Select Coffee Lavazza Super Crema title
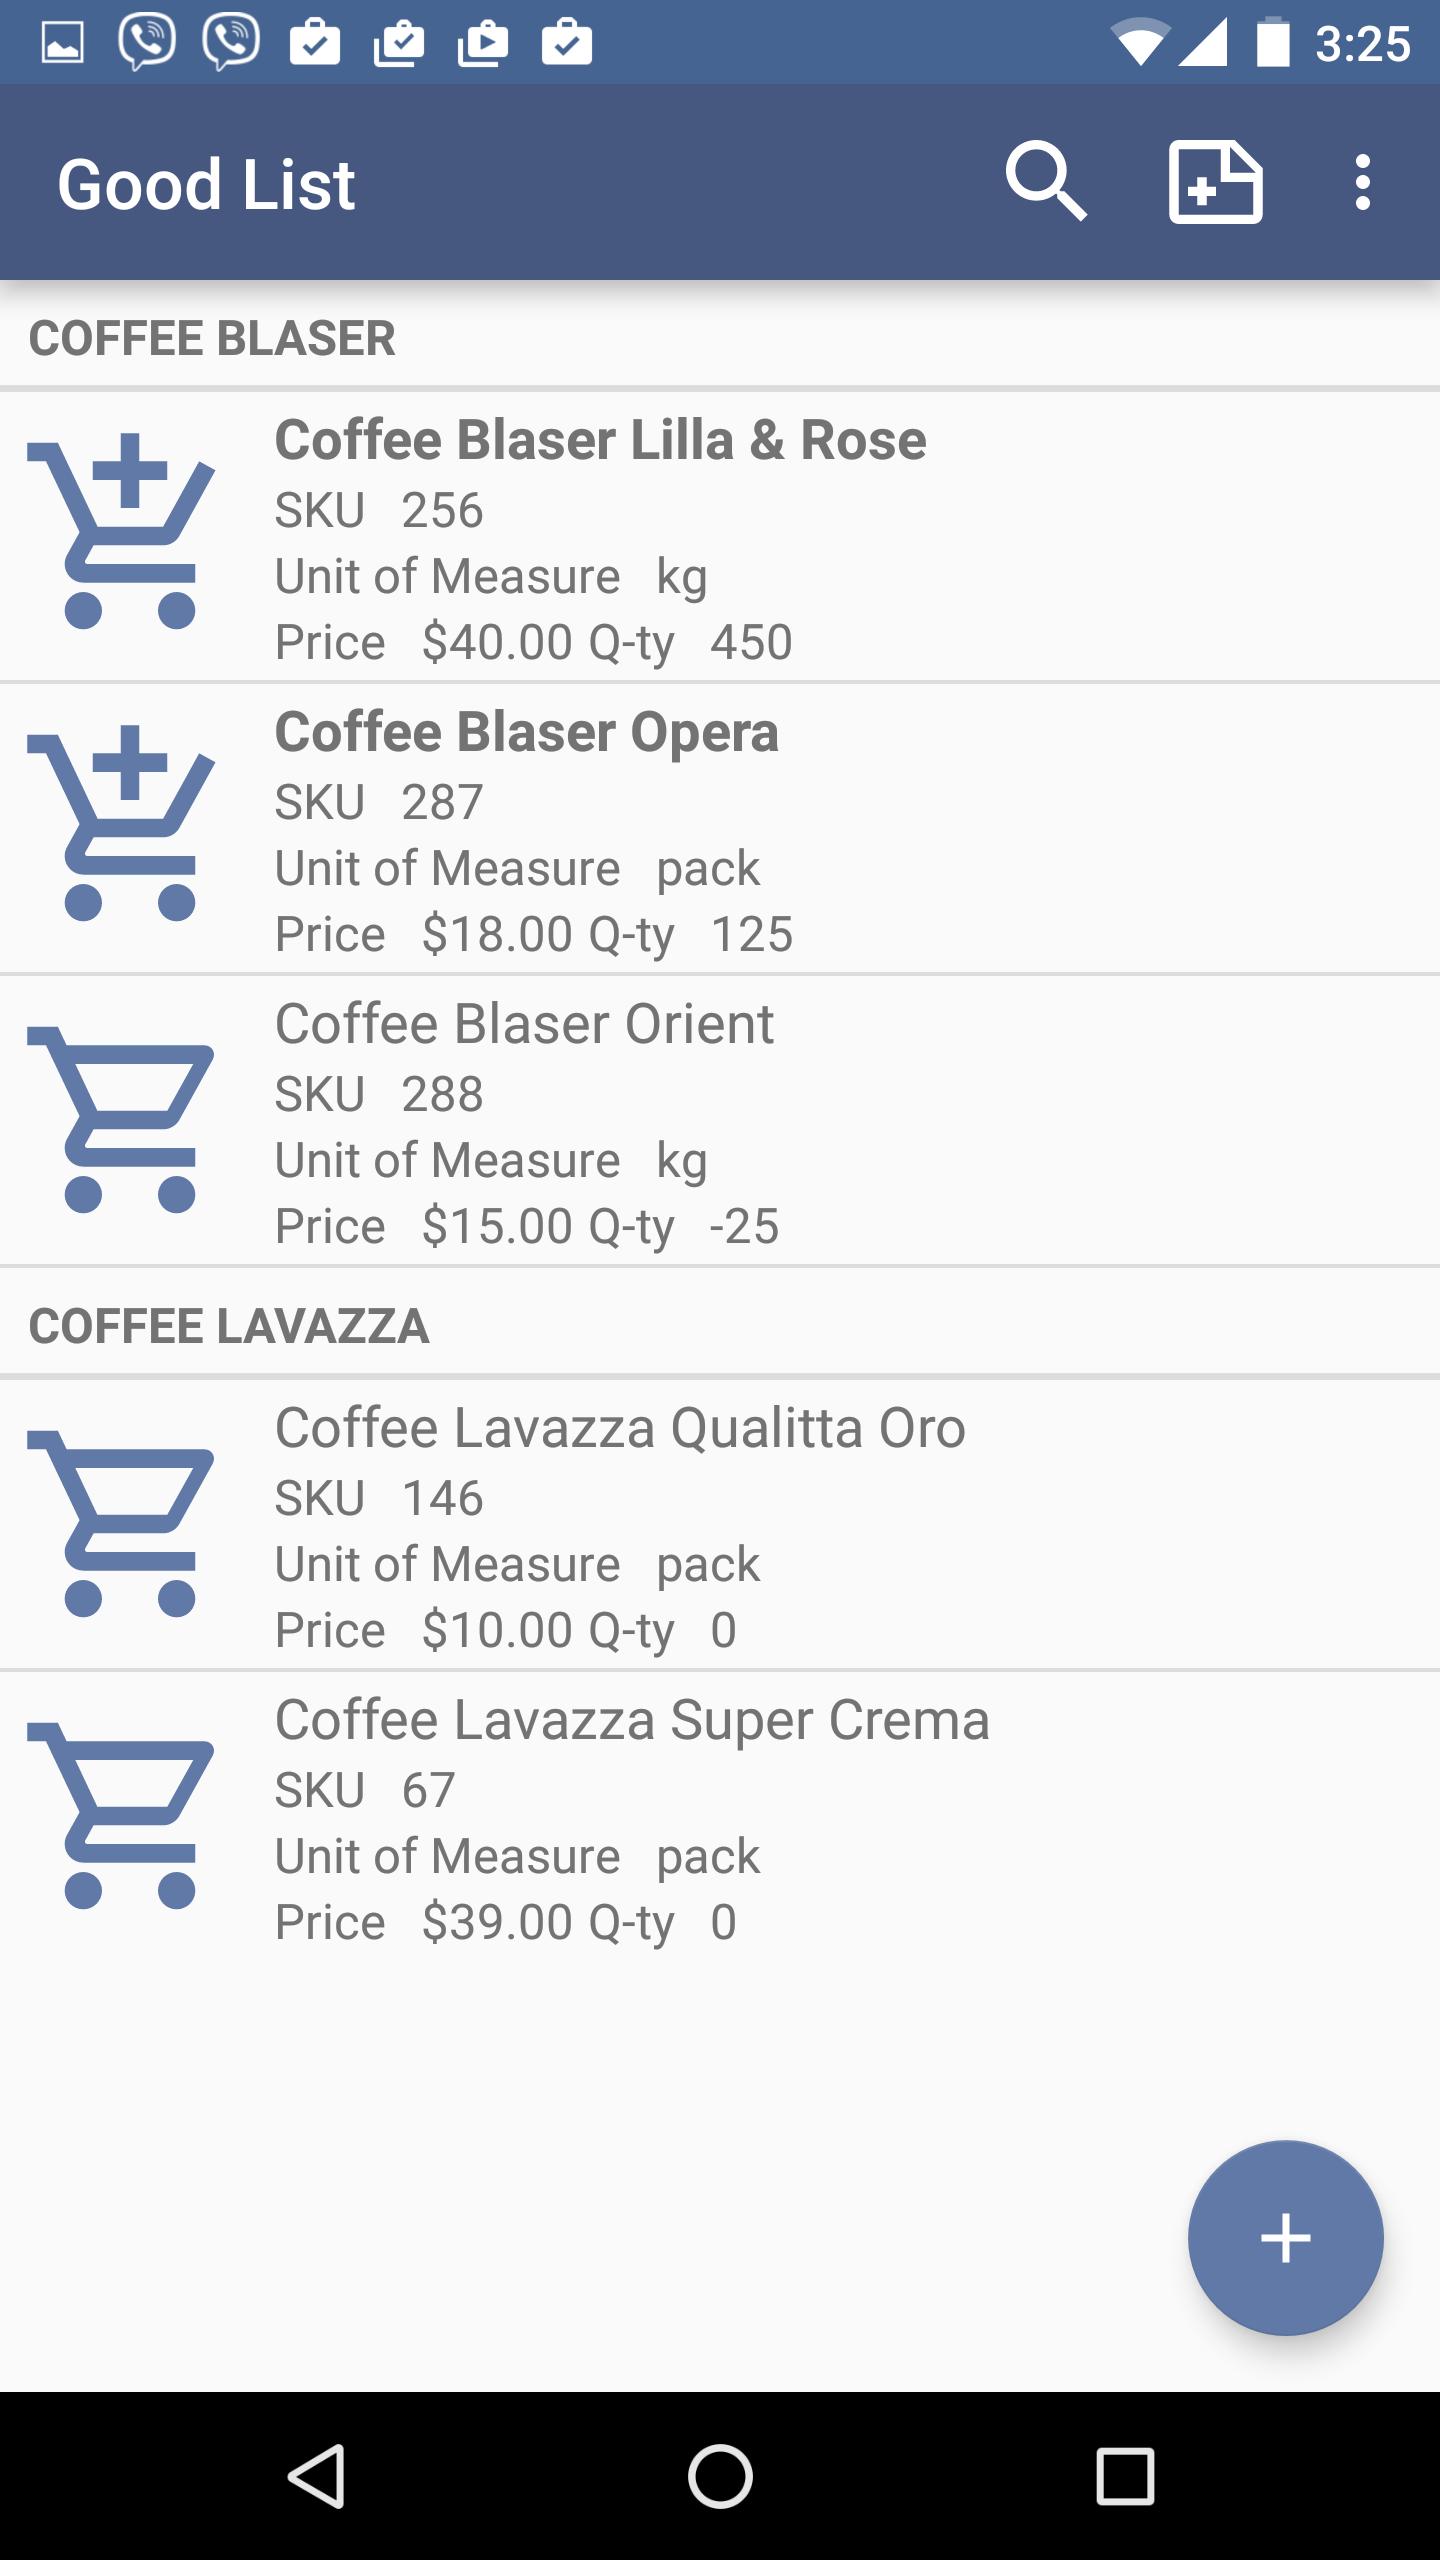Viewport: 1440px width, 2560px height. 632,1720
